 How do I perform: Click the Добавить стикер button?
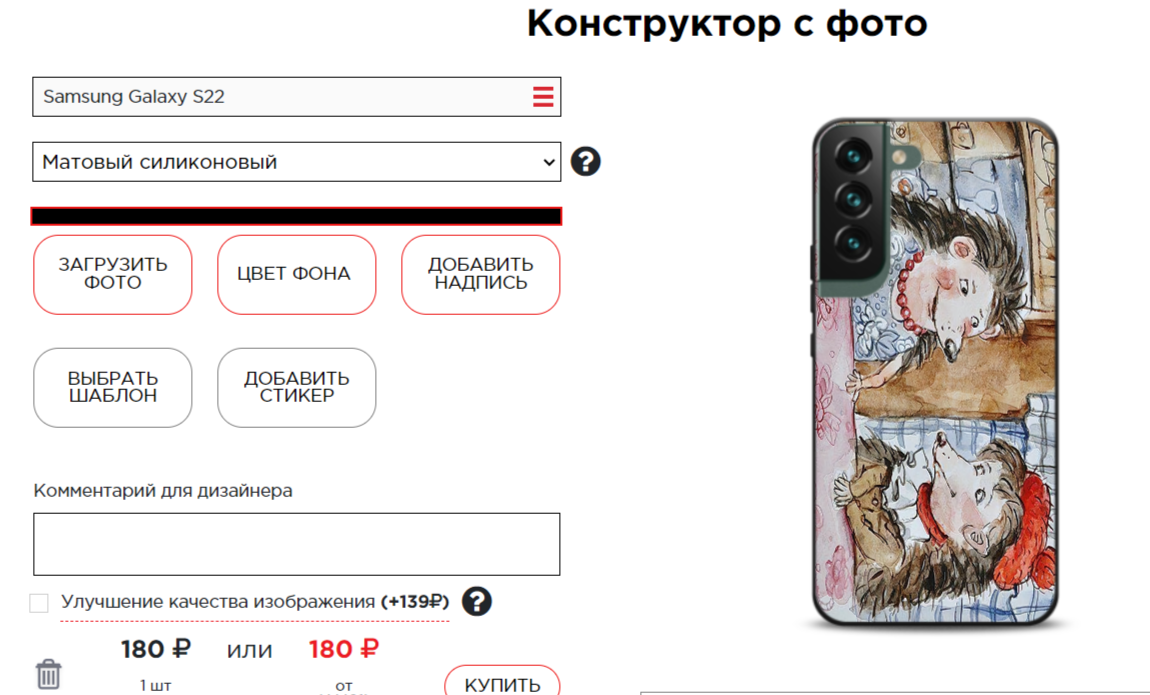tap(296, 387)
